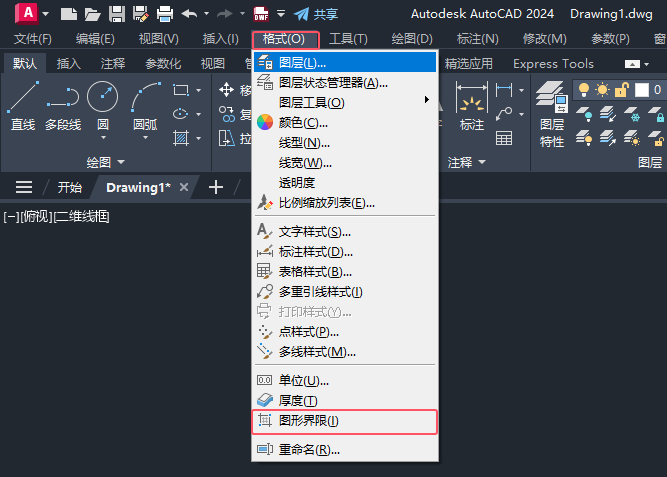Expand the Undo history dropdown arrow

point(206,14)
